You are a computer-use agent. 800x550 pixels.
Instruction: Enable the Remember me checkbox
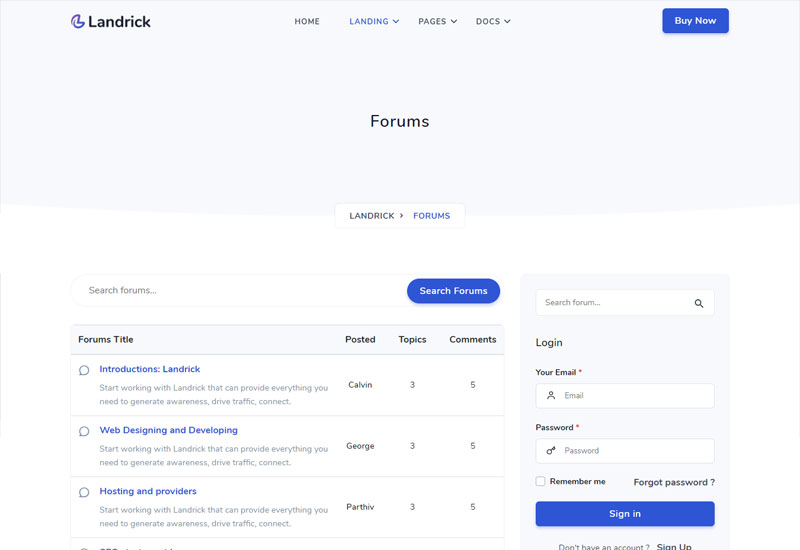(541, 482)
